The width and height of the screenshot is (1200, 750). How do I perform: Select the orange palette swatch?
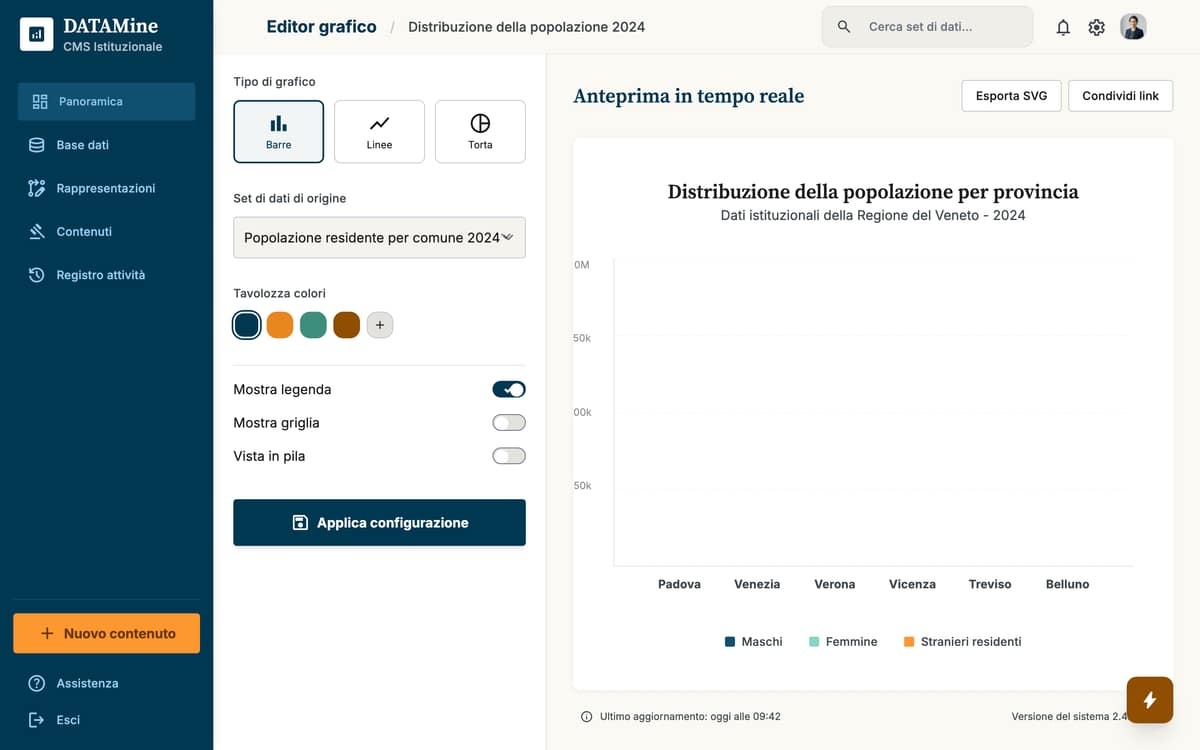280,325
